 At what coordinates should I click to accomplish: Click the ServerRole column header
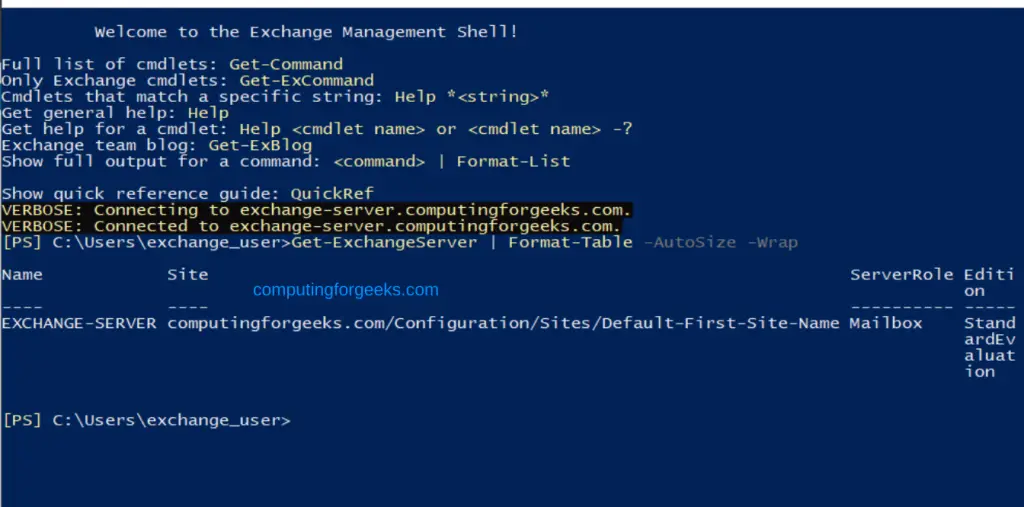coord(901,274)
